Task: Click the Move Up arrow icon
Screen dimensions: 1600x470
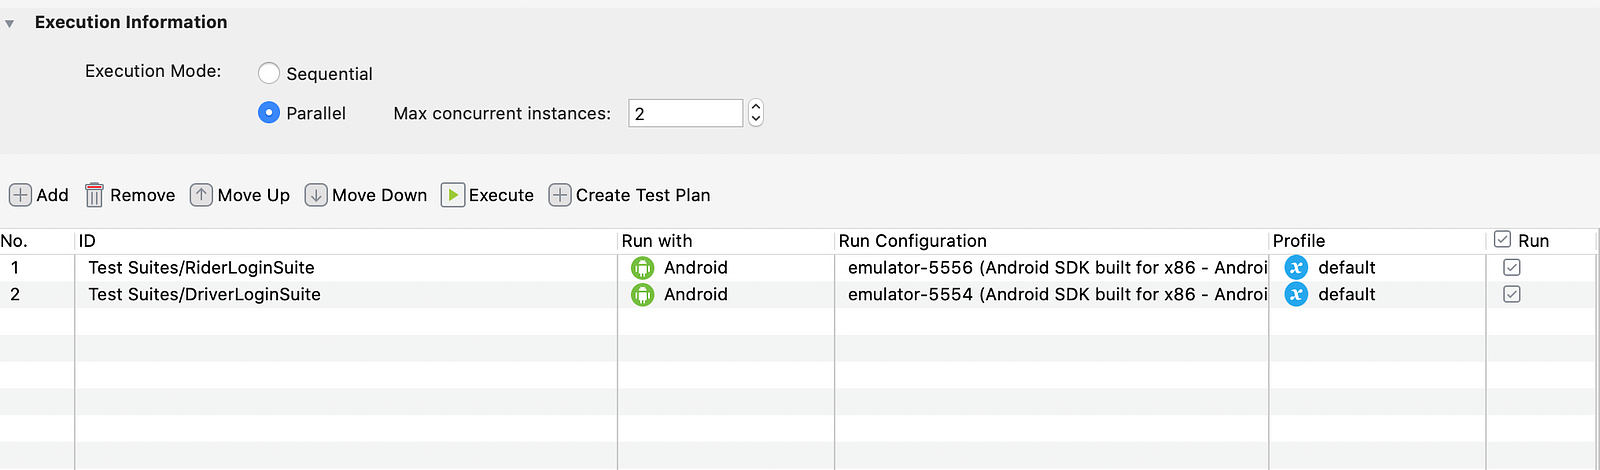Action: coord(201,195)
